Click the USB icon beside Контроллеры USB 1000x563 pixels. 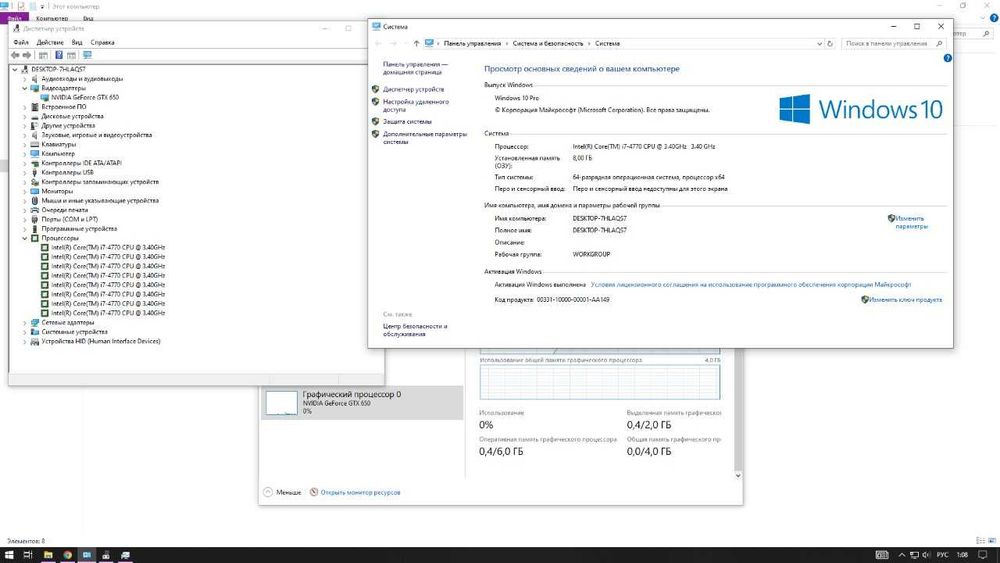(35, 172)
